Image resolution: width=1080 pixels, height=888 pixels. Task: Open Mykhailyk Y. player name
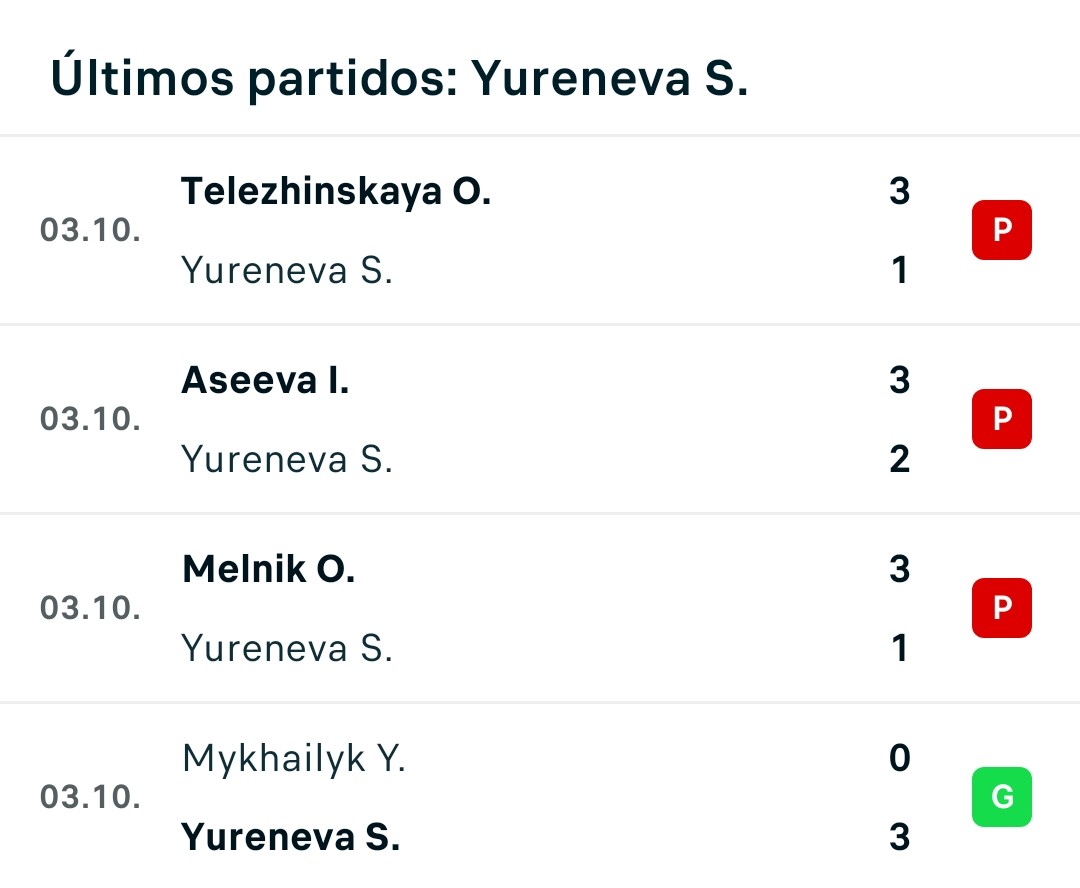(294, 759)
